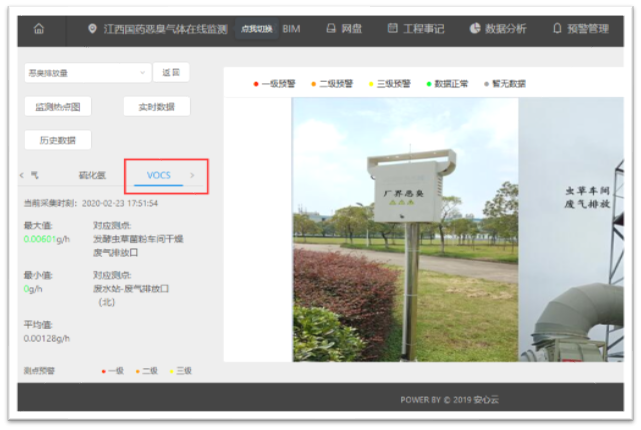Click the 数据正常 green legend item

[447, 84]
